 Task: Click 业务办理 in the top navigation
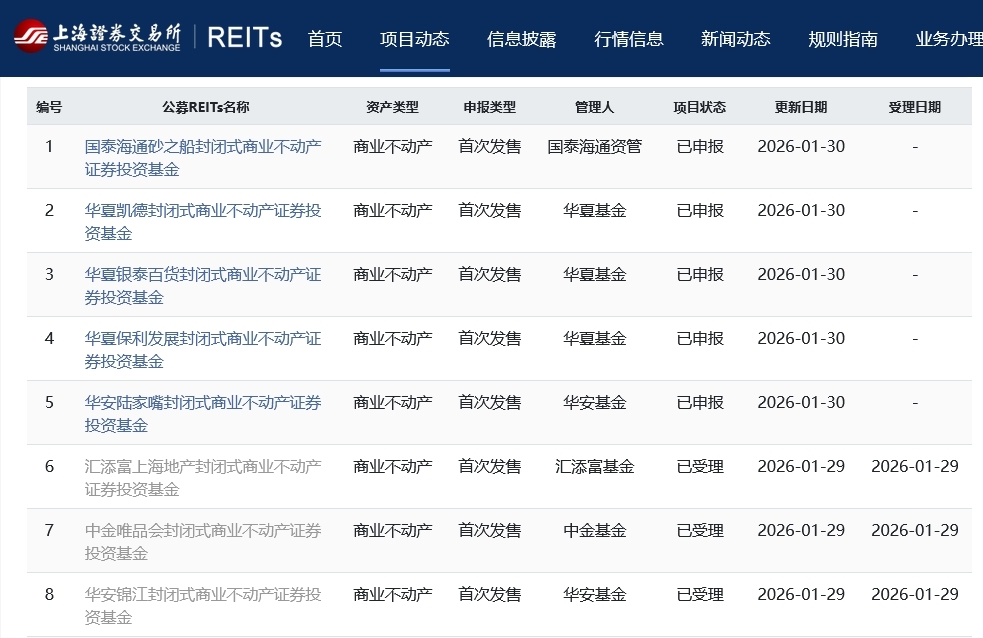947,39
